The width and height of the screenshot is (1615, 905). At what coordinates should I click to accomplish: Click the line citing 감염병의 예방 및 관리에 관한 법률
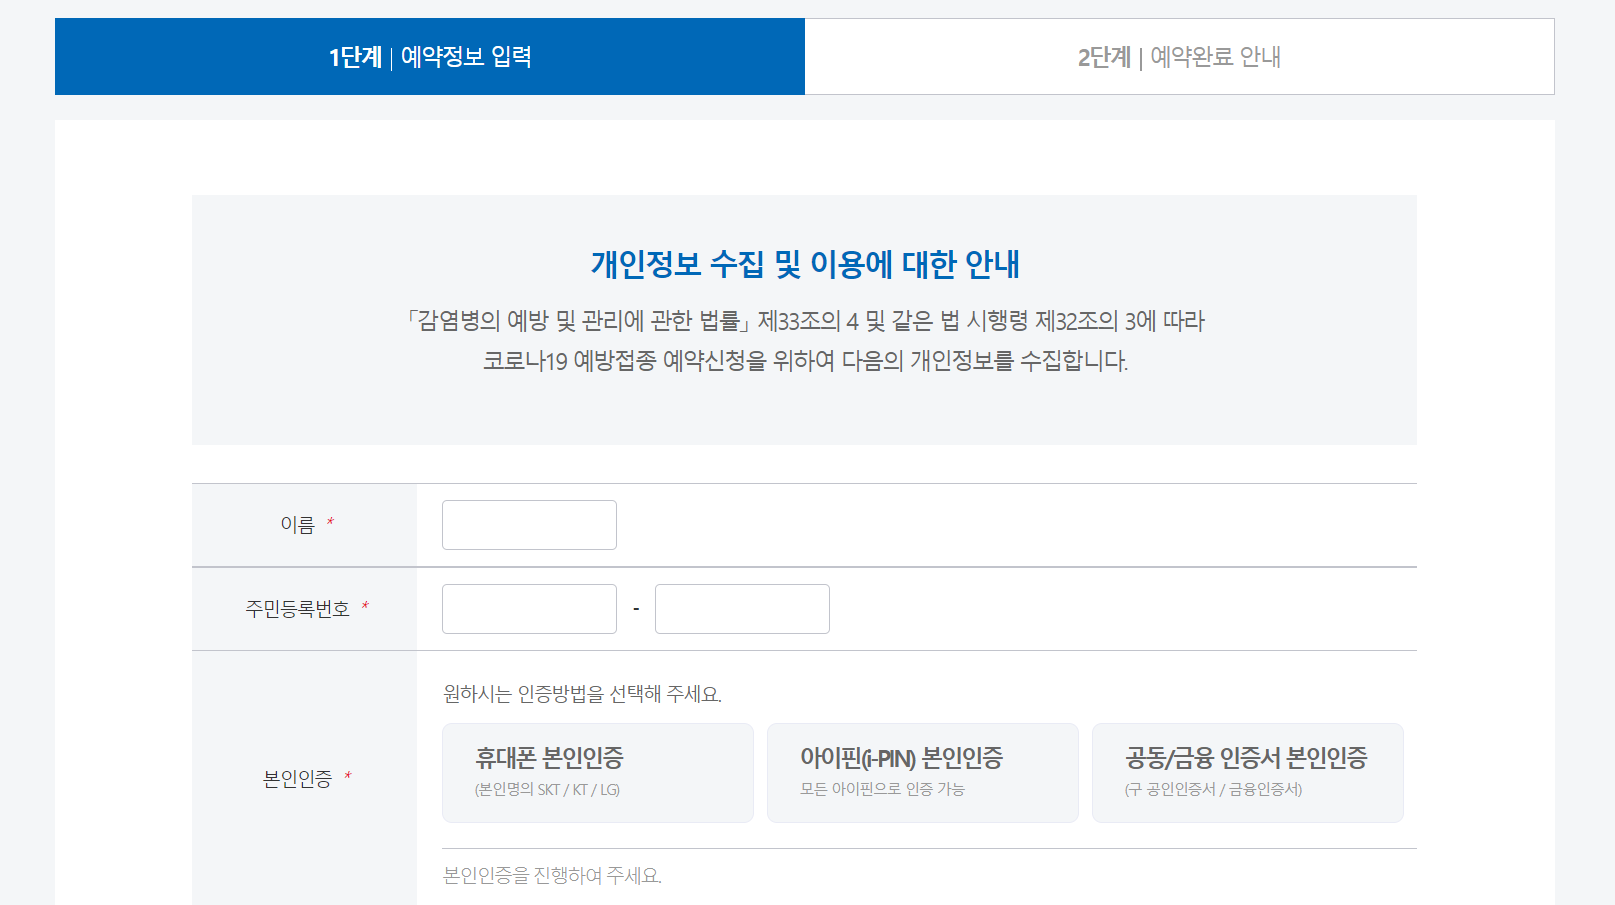(805, 321)
